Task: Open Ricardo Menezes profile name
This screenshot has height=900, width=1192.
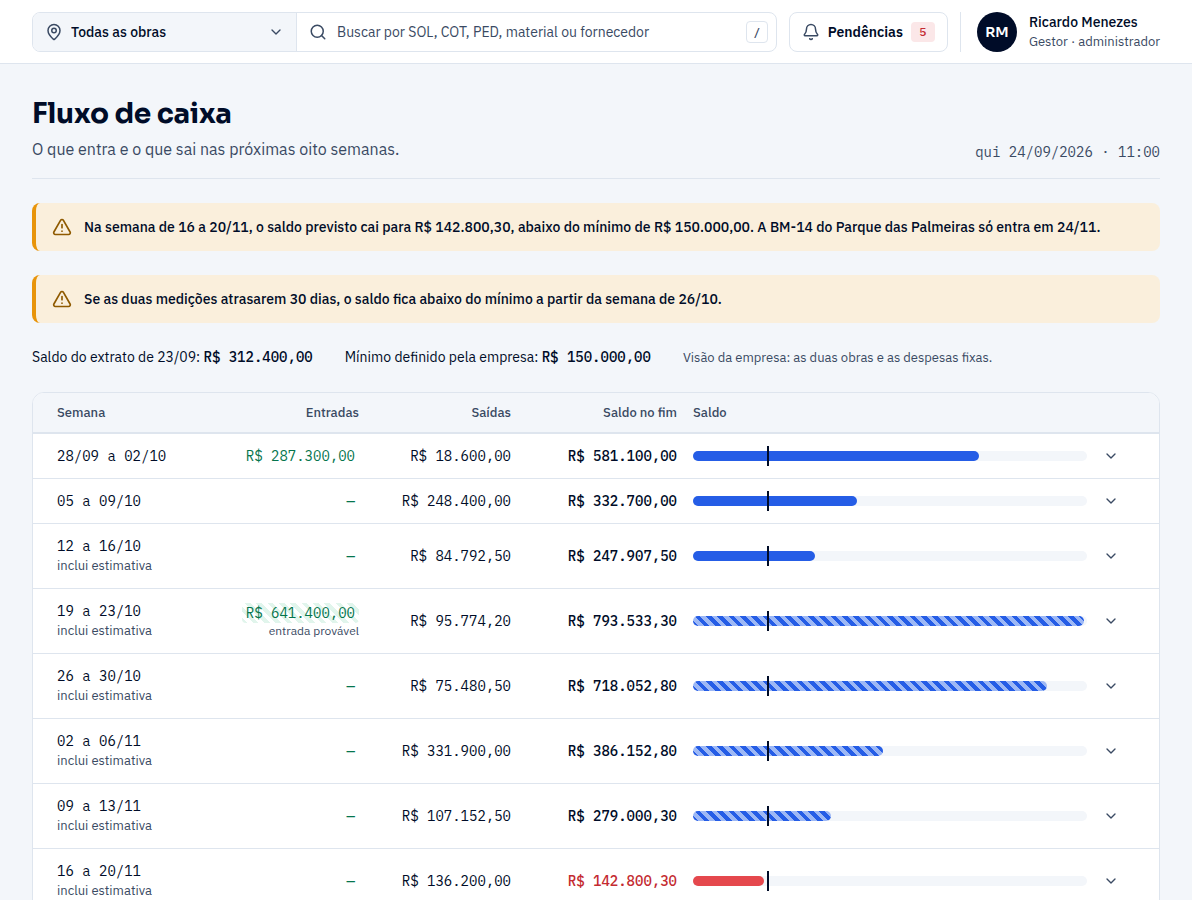Action: pyautogui.click(x=1083, y=22)
